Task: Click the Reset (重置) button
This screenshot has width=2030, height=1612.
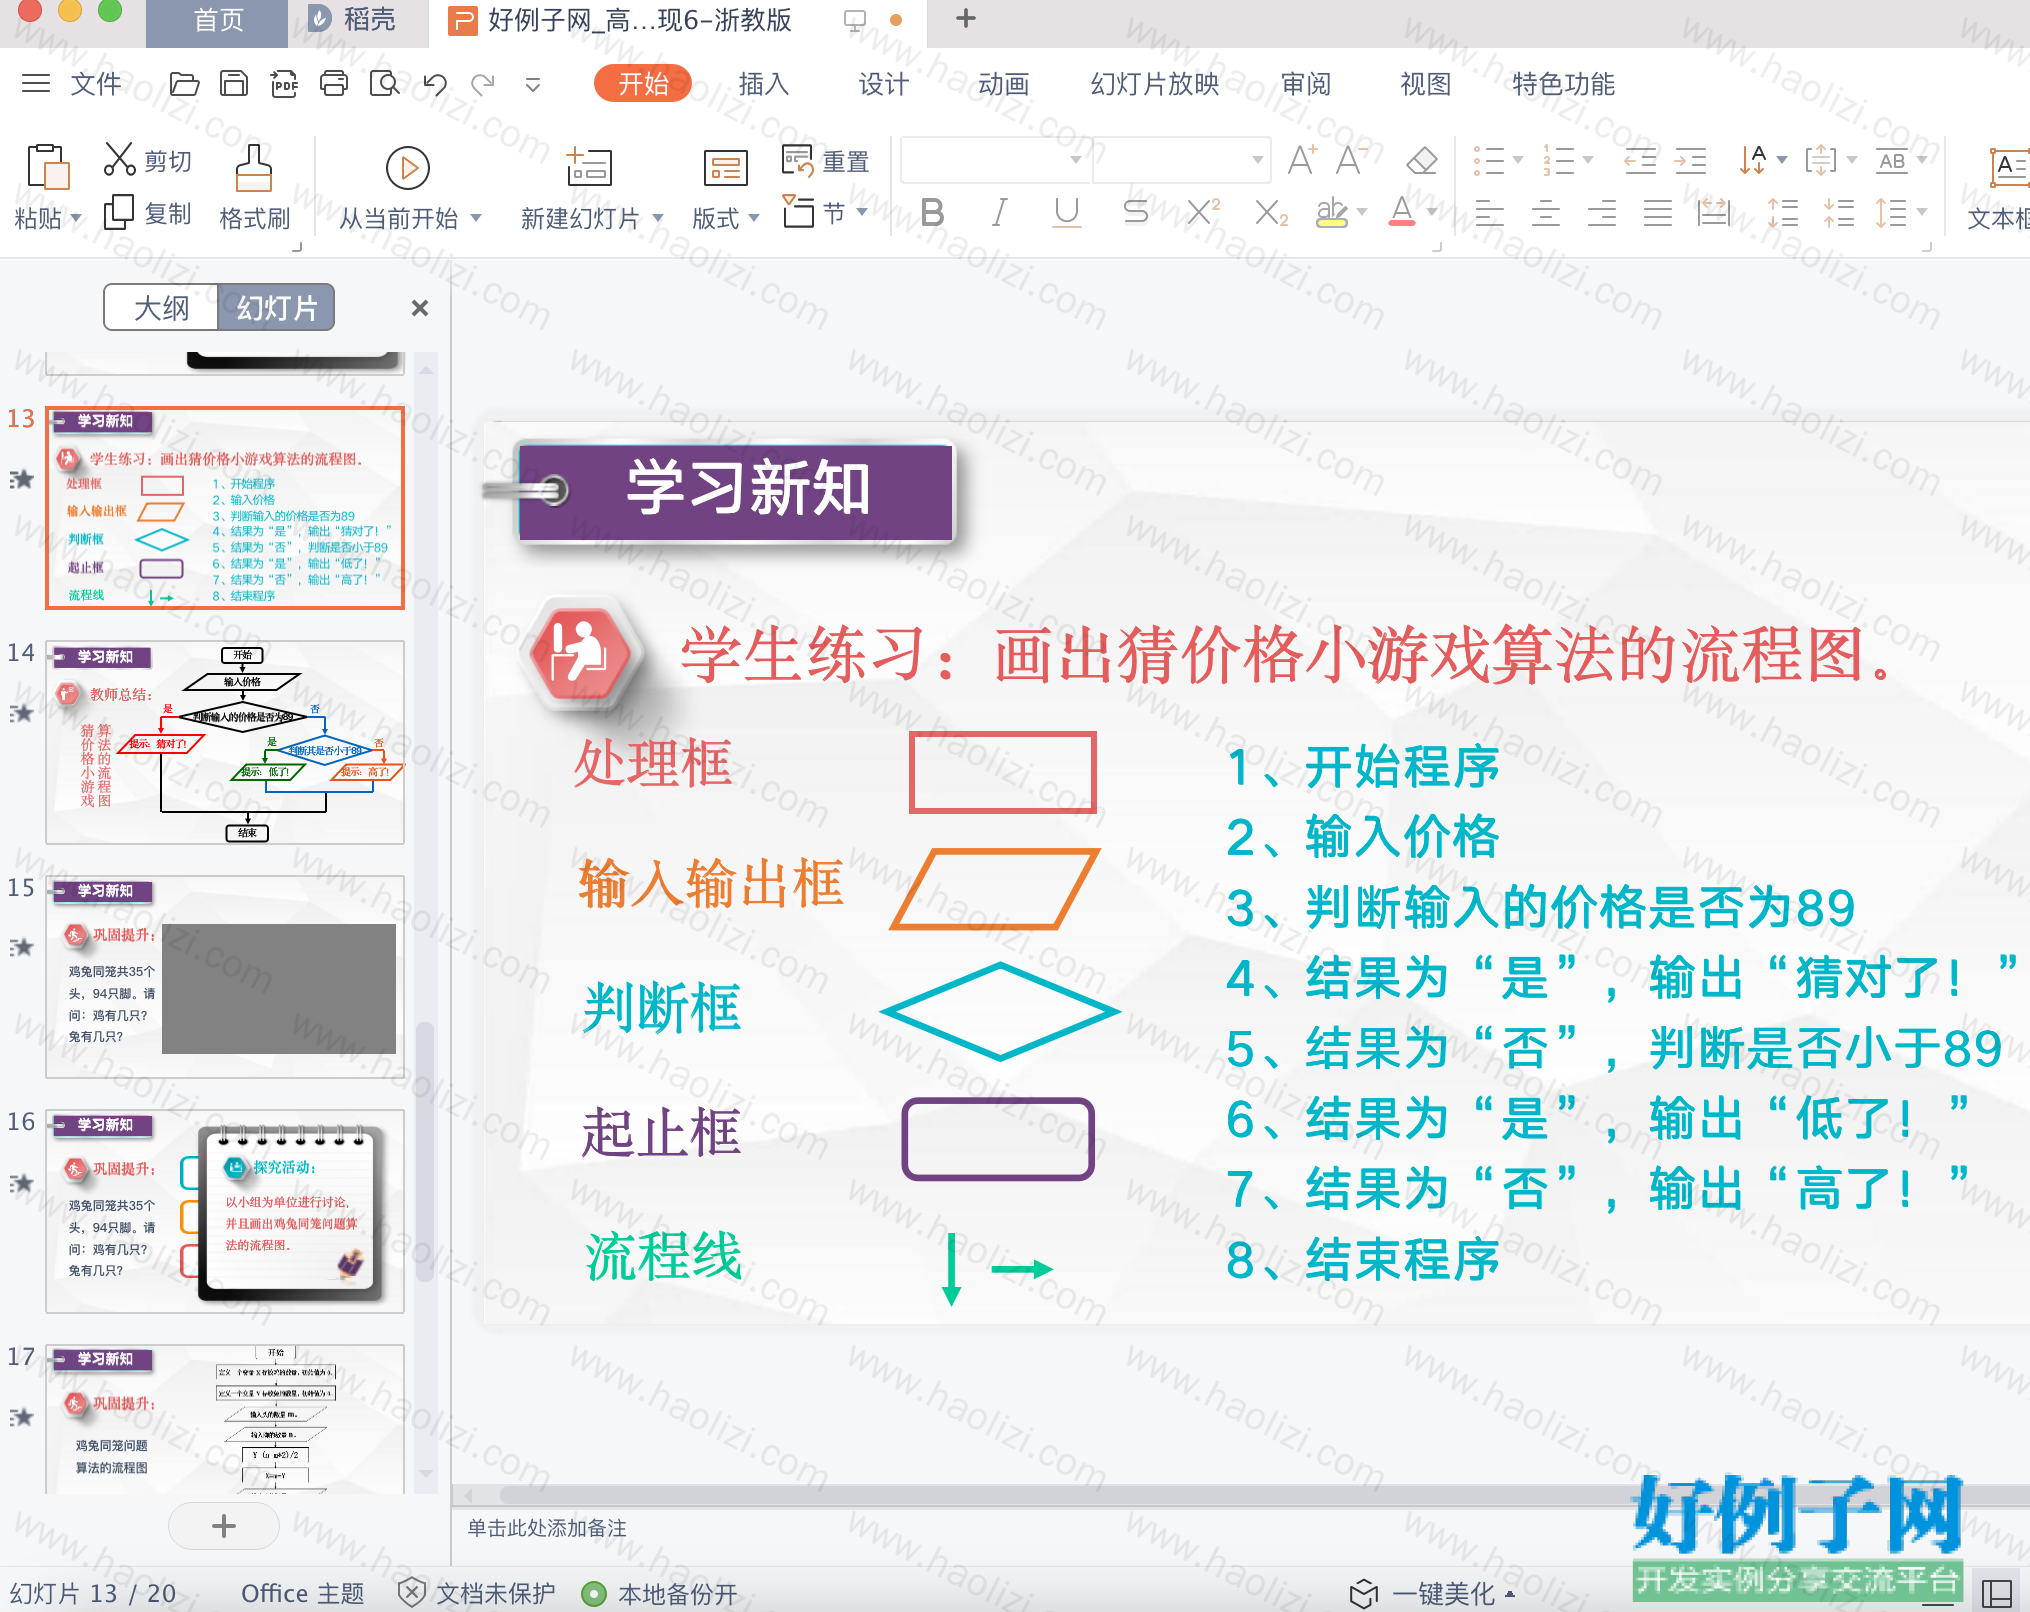Action: point(825,160)
